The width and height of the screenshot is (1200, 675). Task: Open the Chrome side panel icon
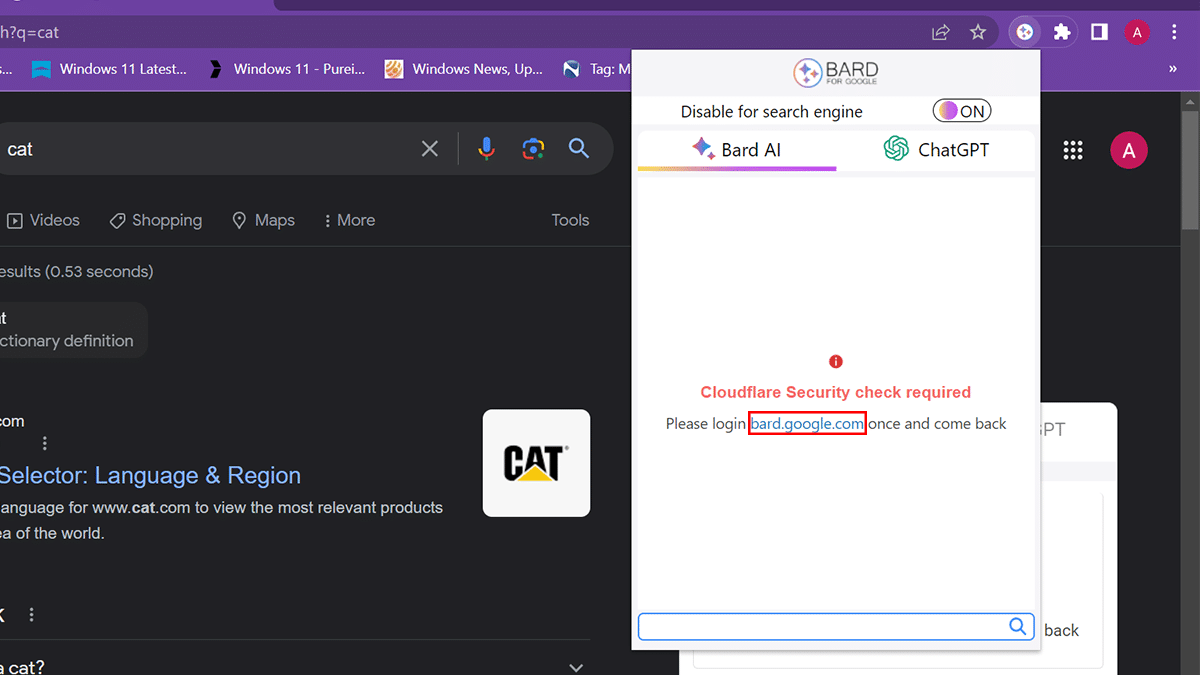tap(1099, 32)
